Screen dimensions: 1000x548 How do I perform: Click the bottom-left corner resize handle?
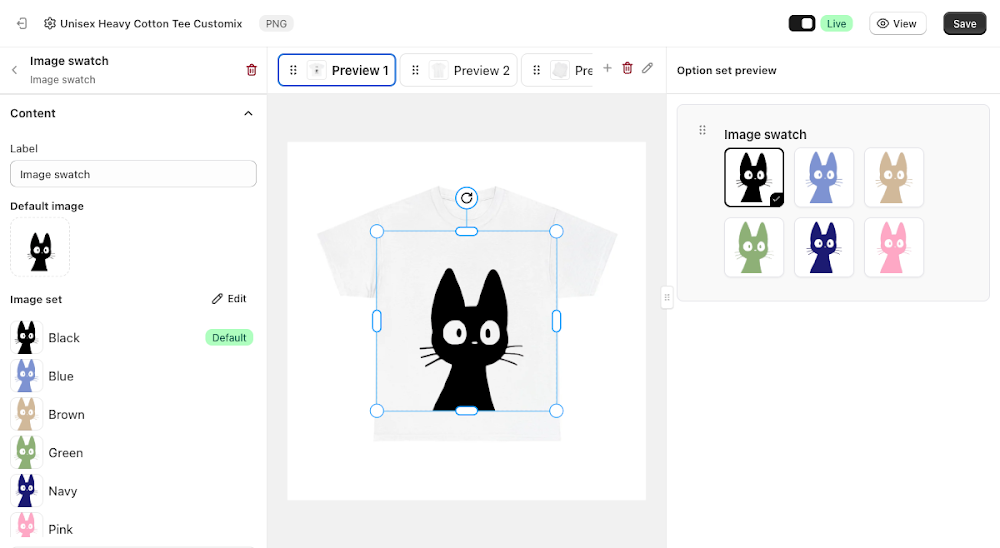pos(377,411)
